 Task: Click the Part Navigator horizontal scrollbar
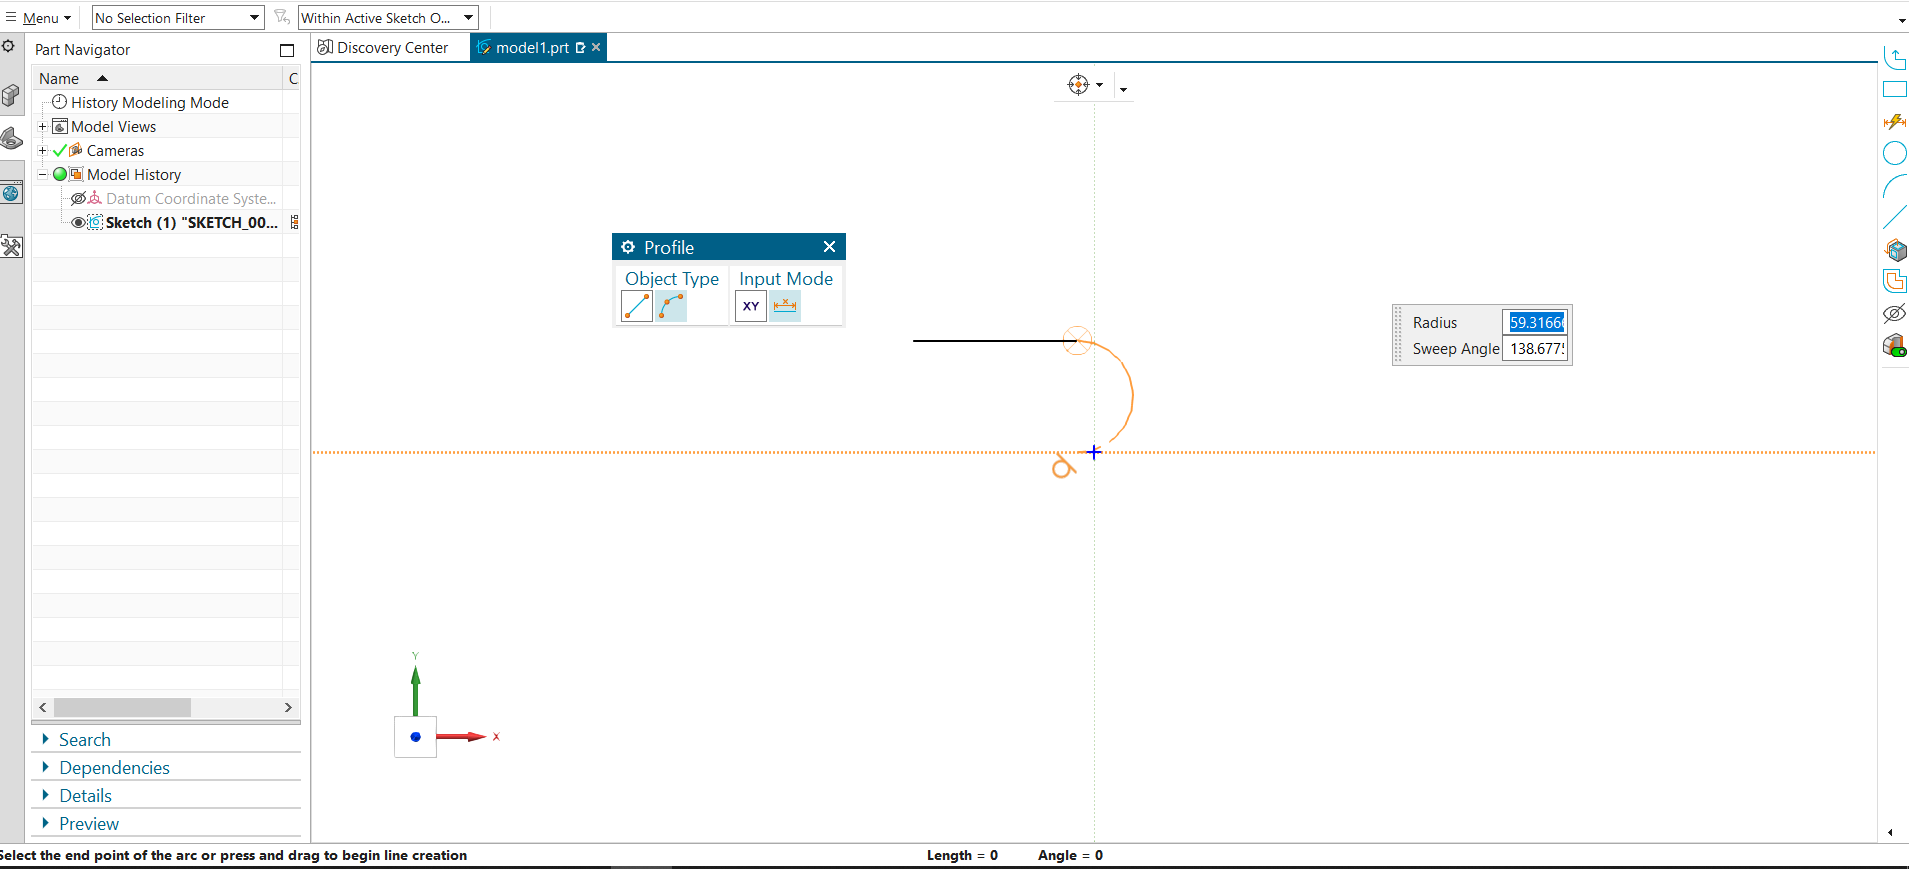point(122,708)
